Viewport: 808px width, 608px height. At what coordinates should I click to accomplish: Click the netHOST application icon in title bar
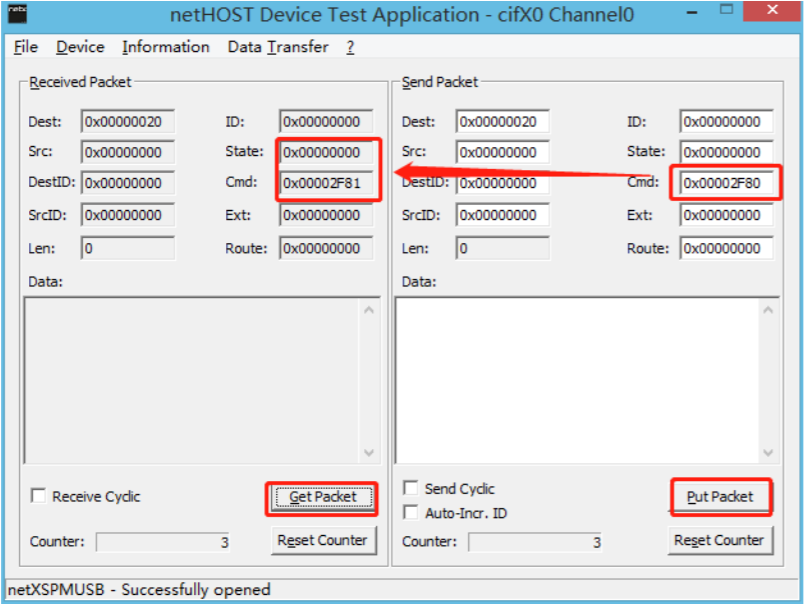click(x=18, y=13)
